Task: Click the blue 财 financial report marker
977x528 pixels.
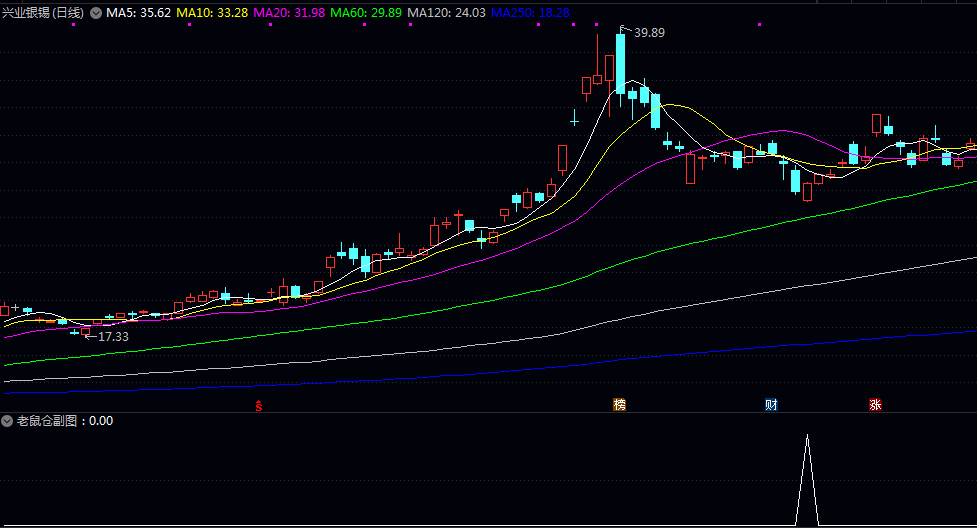Action: (771, 405)
